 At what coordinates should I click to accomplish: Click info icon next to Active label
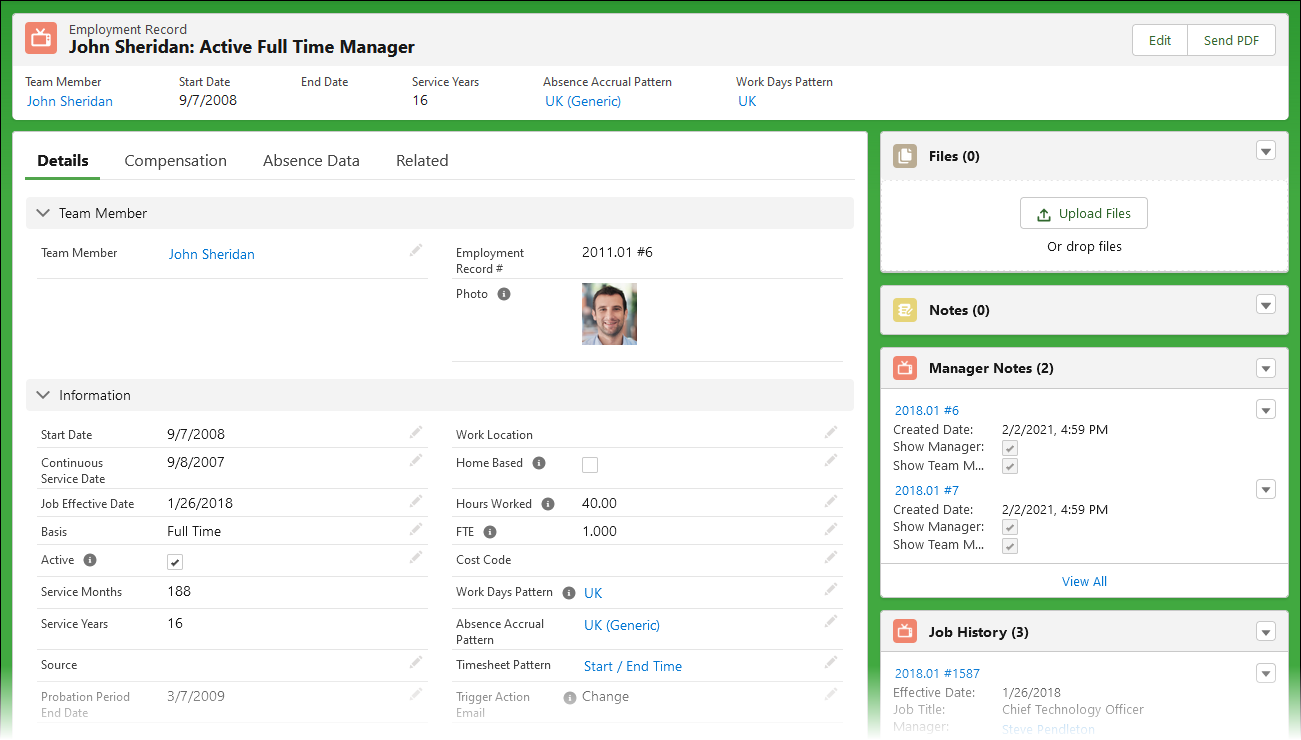pyautogui.click(x=90, y=560)
